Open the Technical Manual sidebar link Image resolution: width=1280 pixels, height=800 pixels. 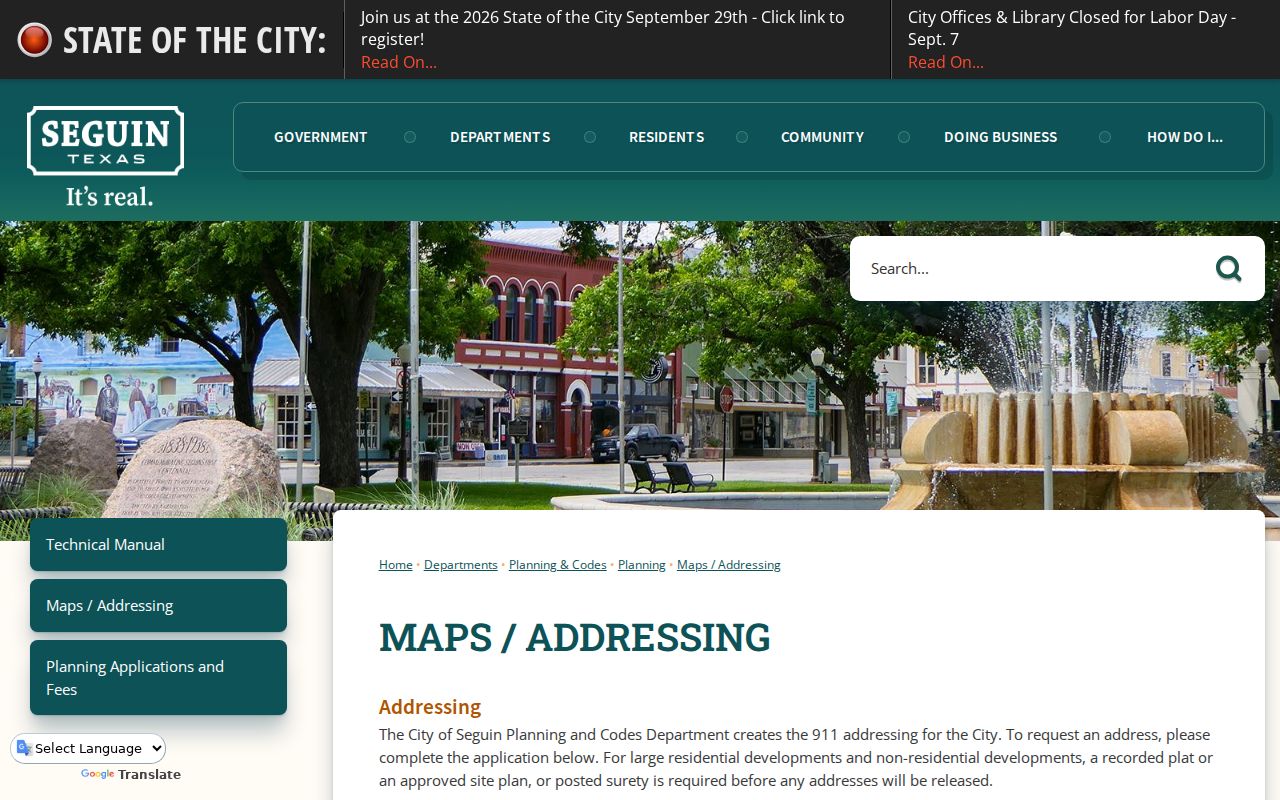(x=158, y=544)
